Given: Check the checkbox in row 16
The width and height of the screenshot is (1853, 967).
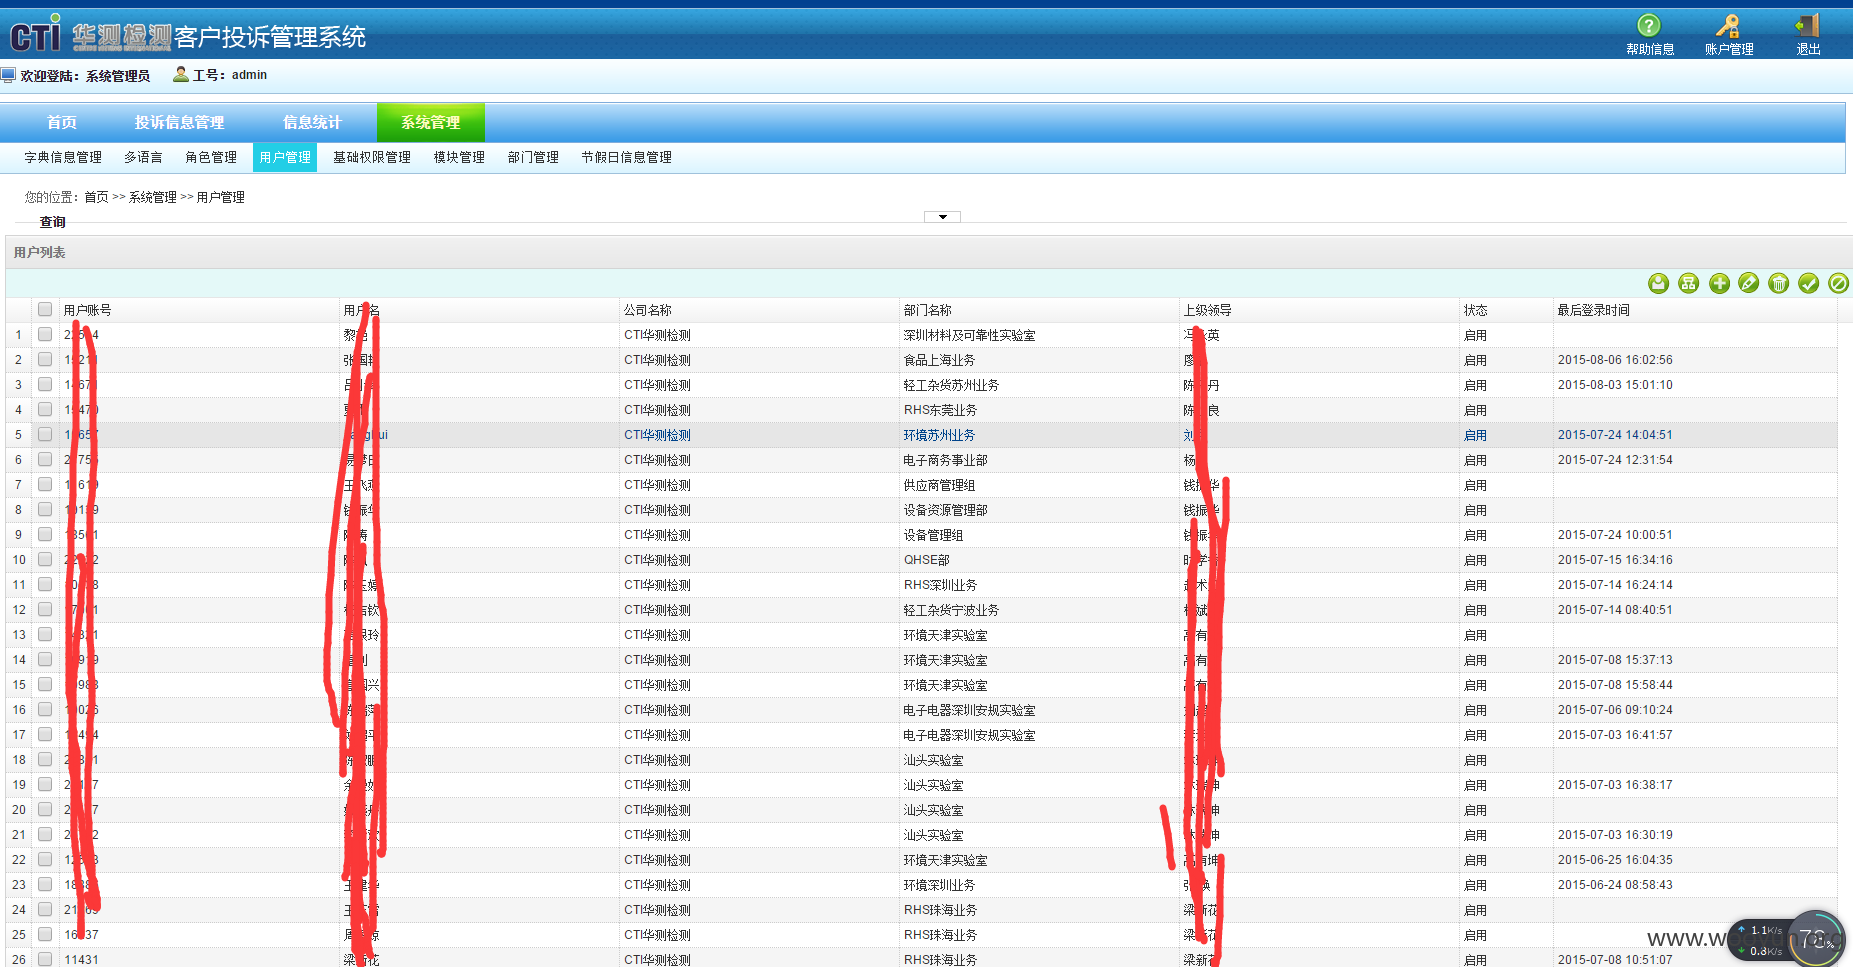Looking at the screenshot, I should (x=45, y=709).
